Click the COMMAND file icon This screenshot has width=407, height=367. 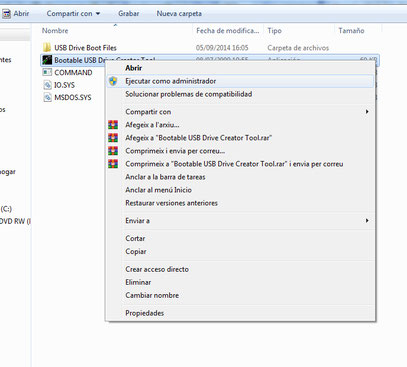click(x=47, y=72)
